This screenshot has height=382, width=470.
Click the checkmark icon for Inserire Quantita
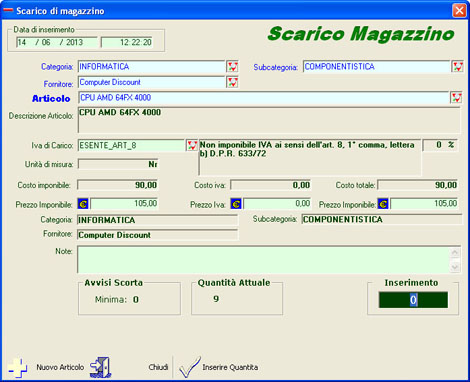(x=189, y=367)
